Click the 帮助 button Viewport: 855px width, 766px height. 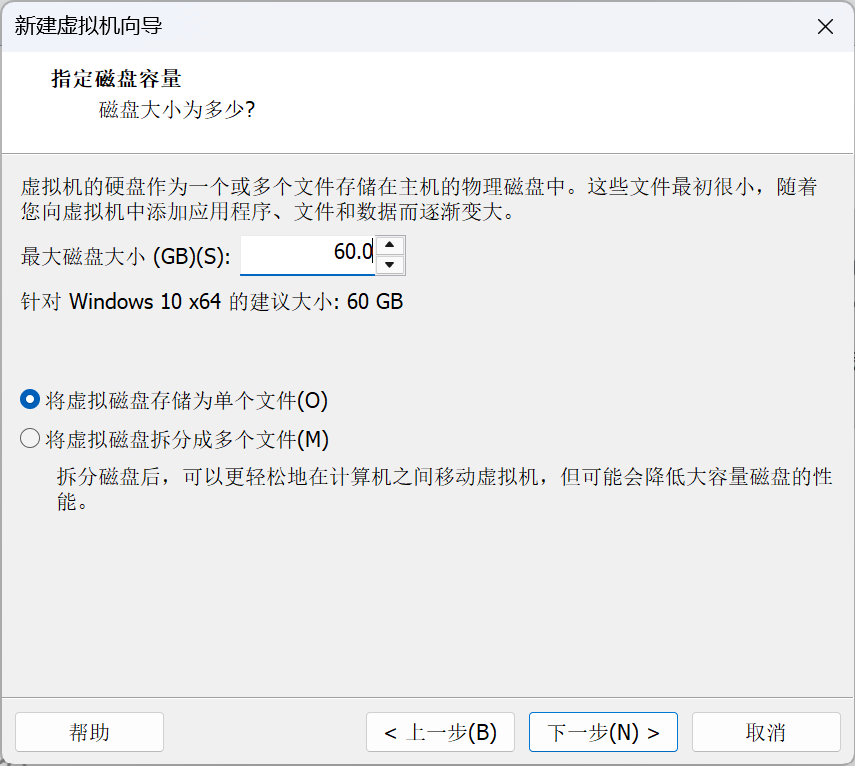[89, 732]
